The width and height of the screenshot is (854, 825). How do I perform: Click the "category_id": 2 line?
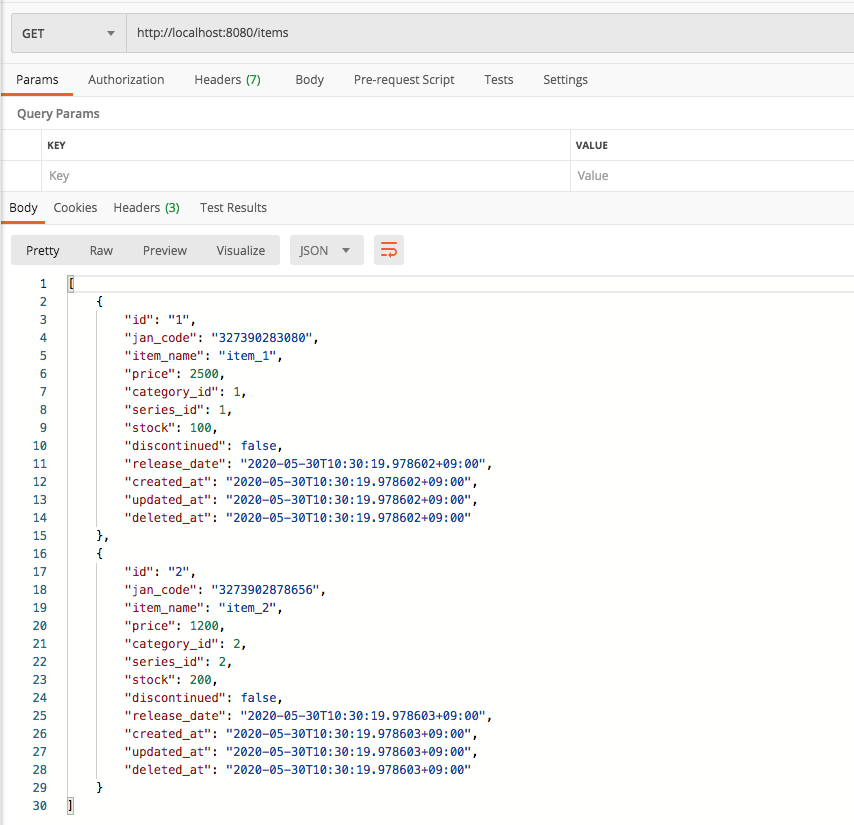(x=185, y=643)
